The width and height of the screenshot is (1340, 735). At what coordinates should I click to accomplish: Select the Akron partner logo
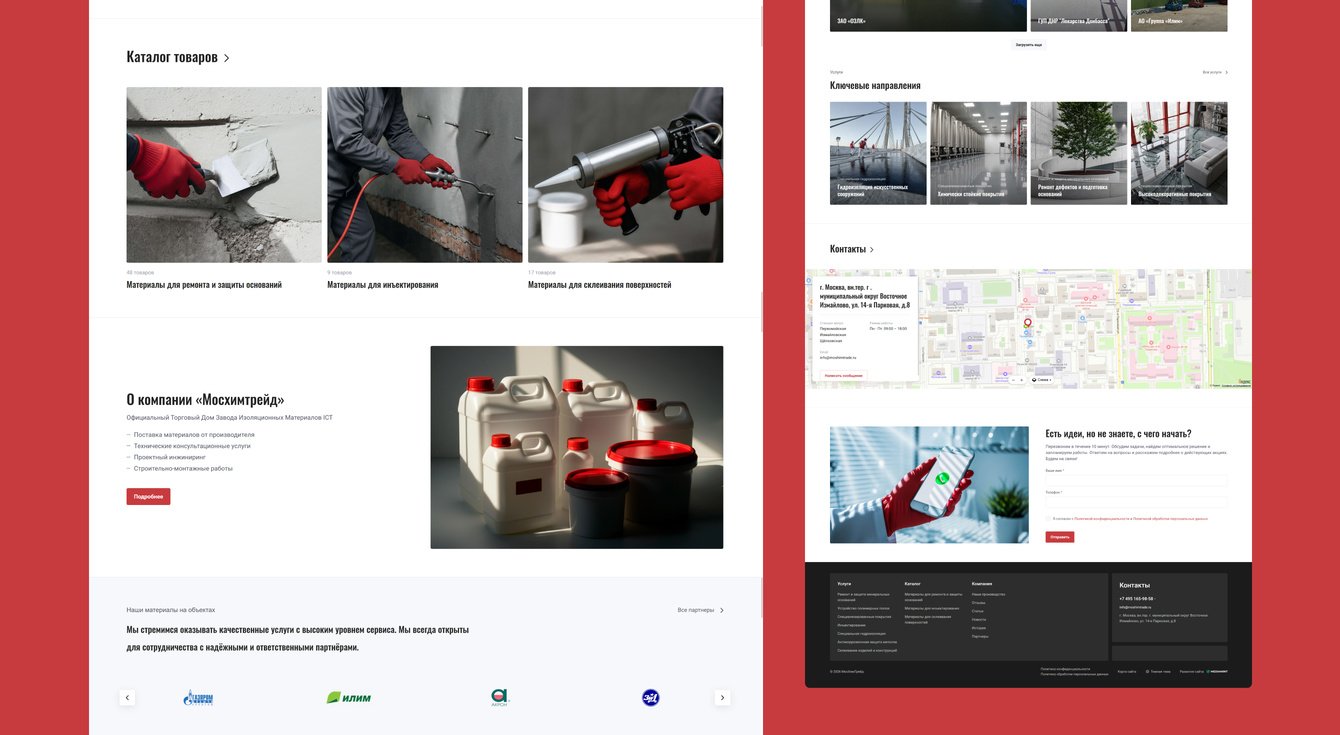(x=499, y=697)
